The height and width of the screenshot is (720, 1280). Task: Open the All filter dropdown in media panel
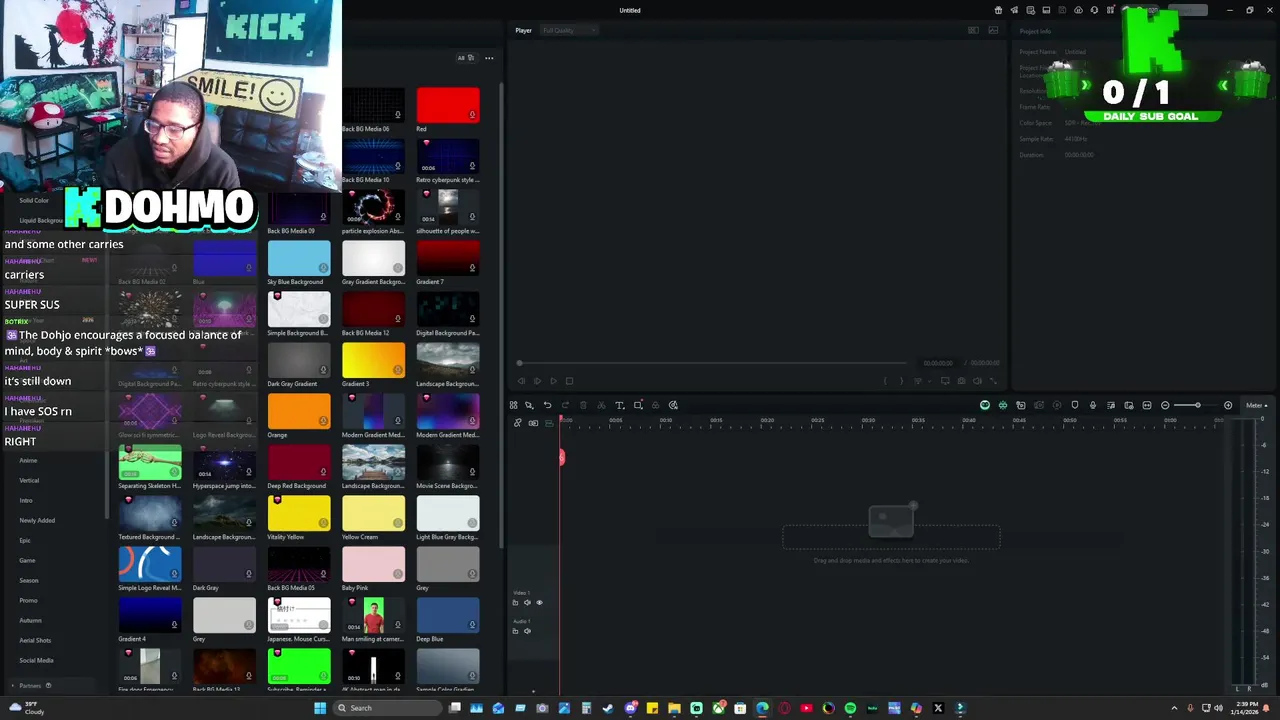(465, 58)
